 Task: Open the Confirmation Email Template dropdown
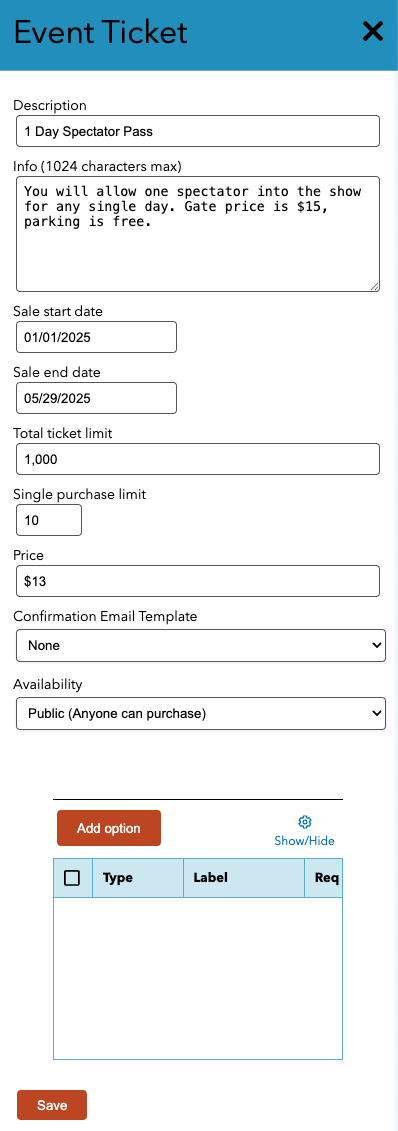[201, 646]
